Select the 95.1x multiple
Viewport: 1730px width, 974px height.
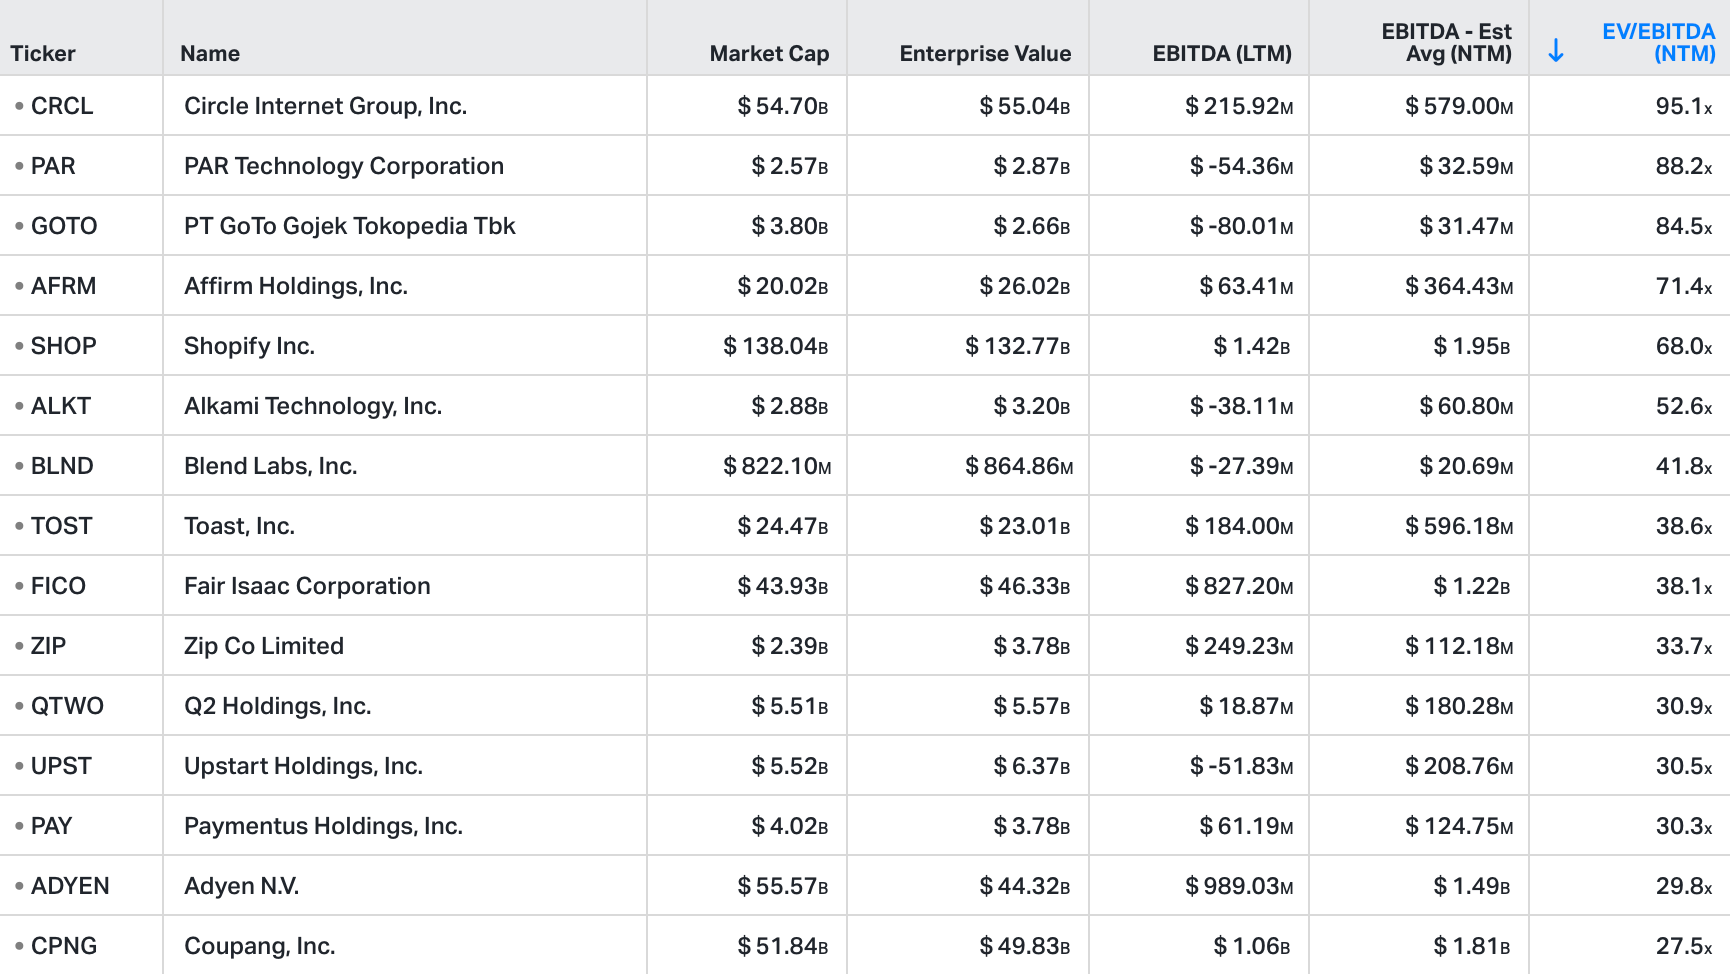coord(1684,106)
